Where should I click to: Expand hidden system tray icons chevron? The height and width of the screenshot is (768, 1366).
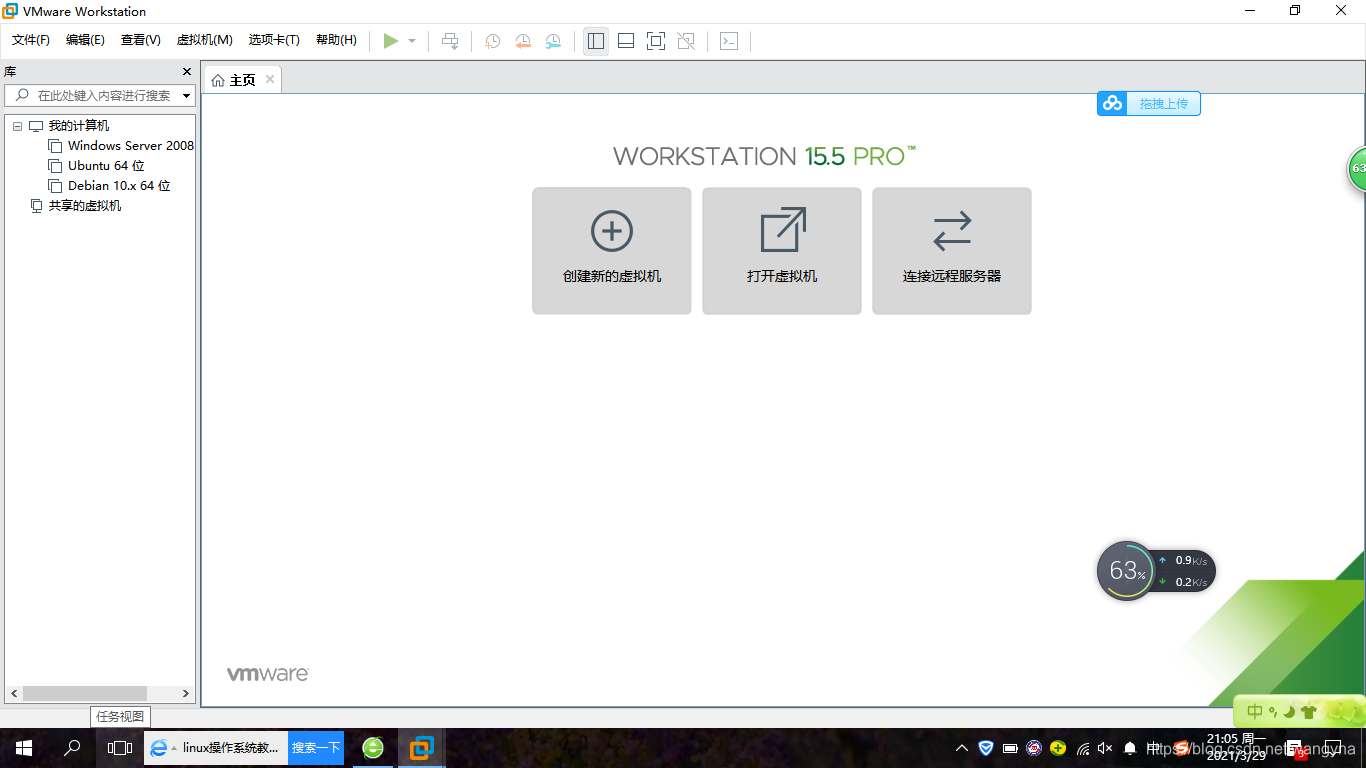coord(962,748)
